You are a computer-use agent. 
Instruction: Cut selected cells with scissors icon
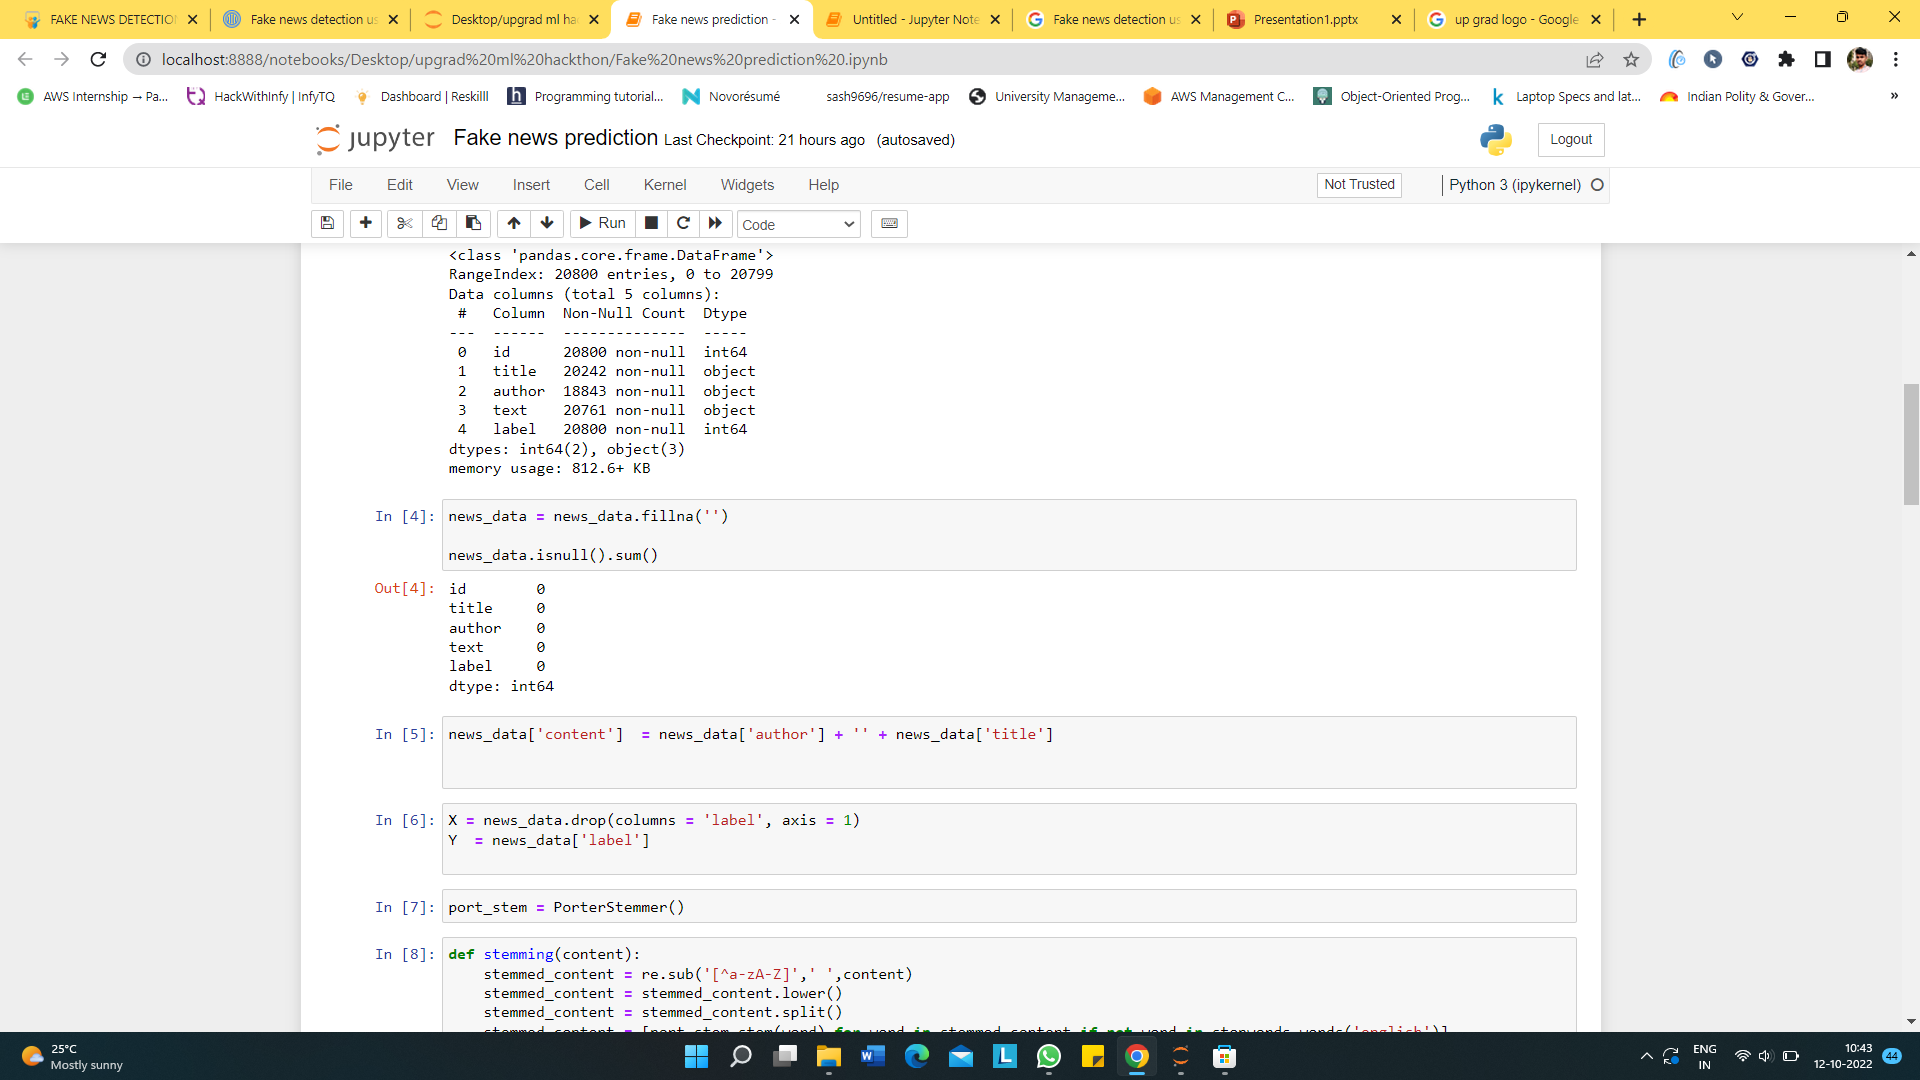click(404, 223)
